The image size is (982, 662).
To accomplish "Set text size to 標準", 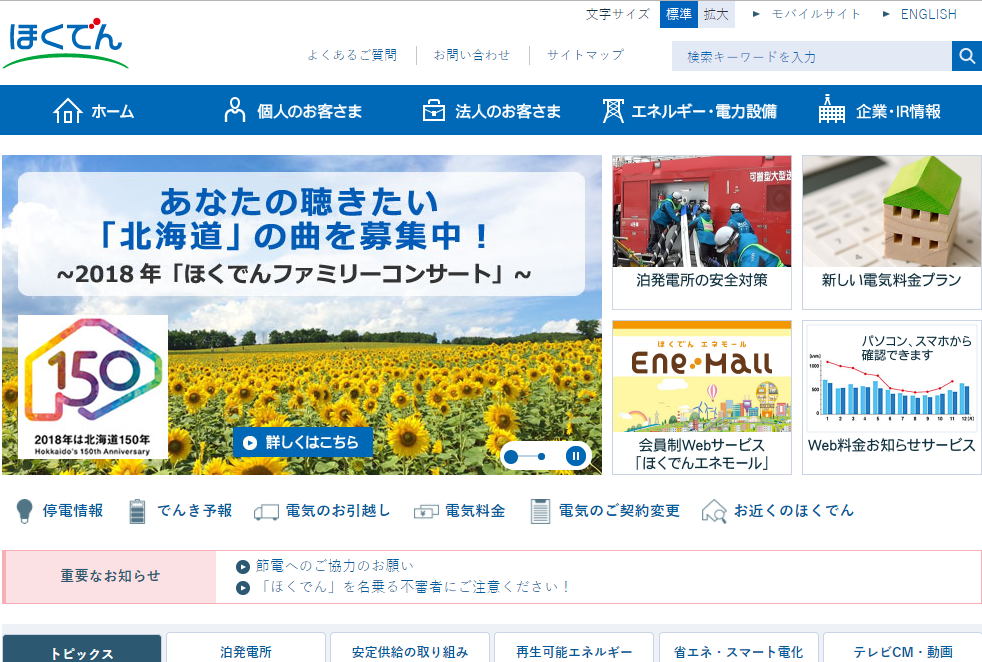I will 679,14.
